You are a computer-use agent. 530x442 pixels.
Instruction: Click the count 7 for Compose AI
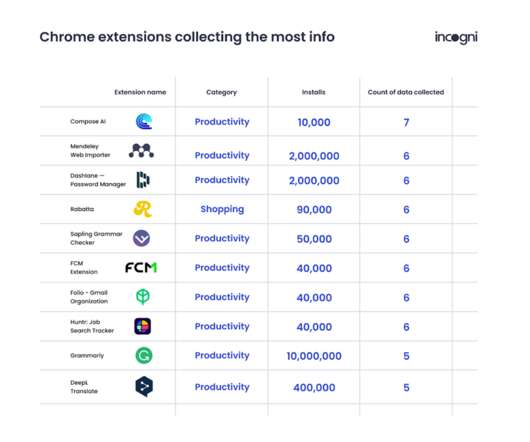point(406,122)
